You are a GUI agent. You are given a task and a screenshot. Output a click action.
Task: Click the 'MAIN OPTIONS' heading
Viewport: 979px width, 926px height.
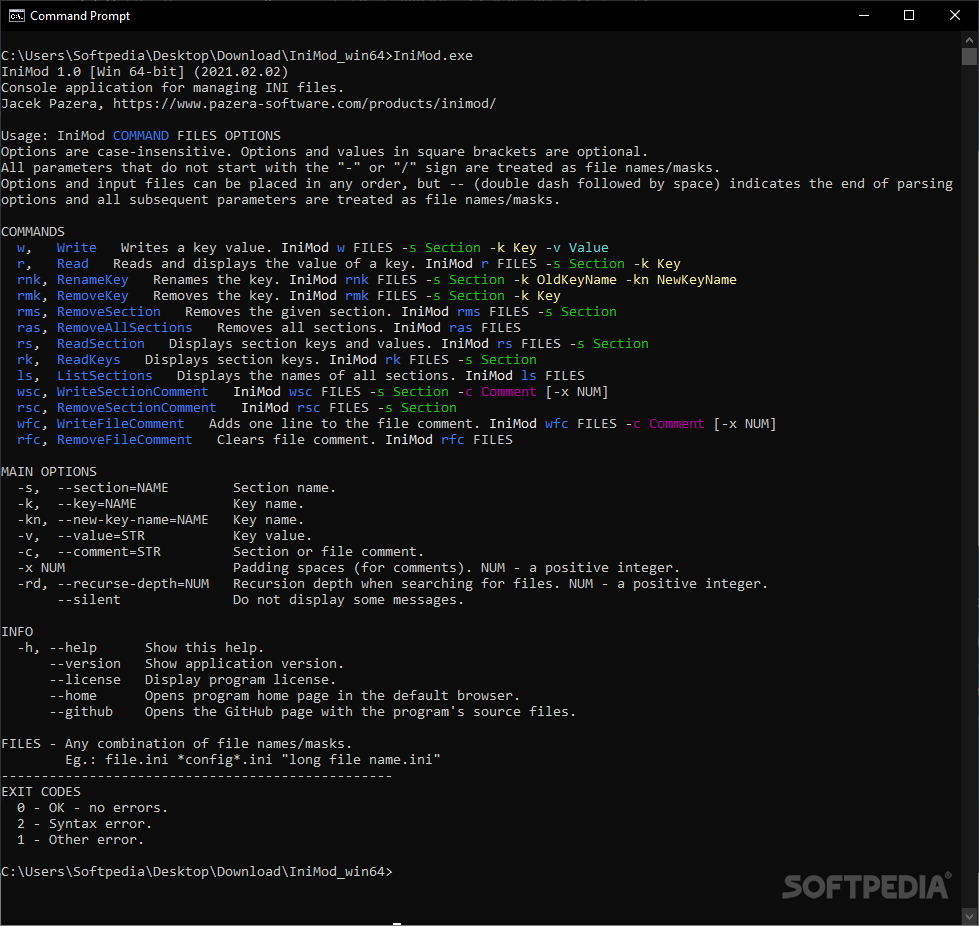49,472
